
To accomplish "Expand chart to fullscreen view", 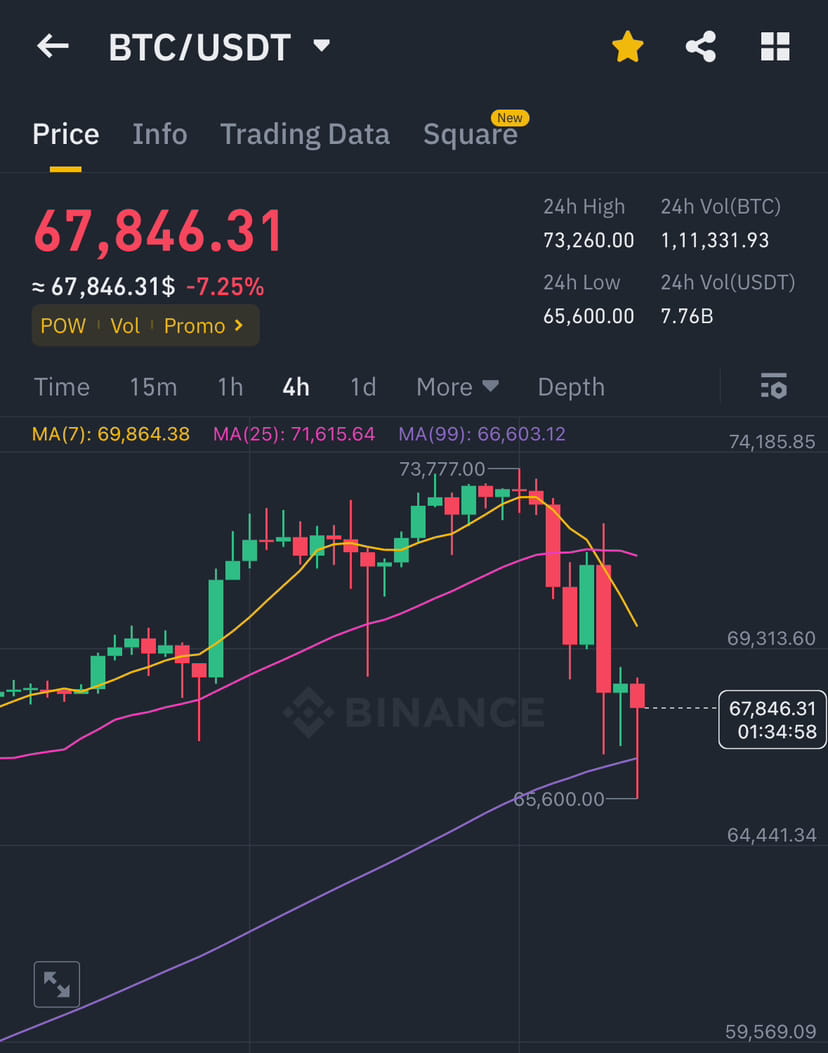I will point(57,984).
